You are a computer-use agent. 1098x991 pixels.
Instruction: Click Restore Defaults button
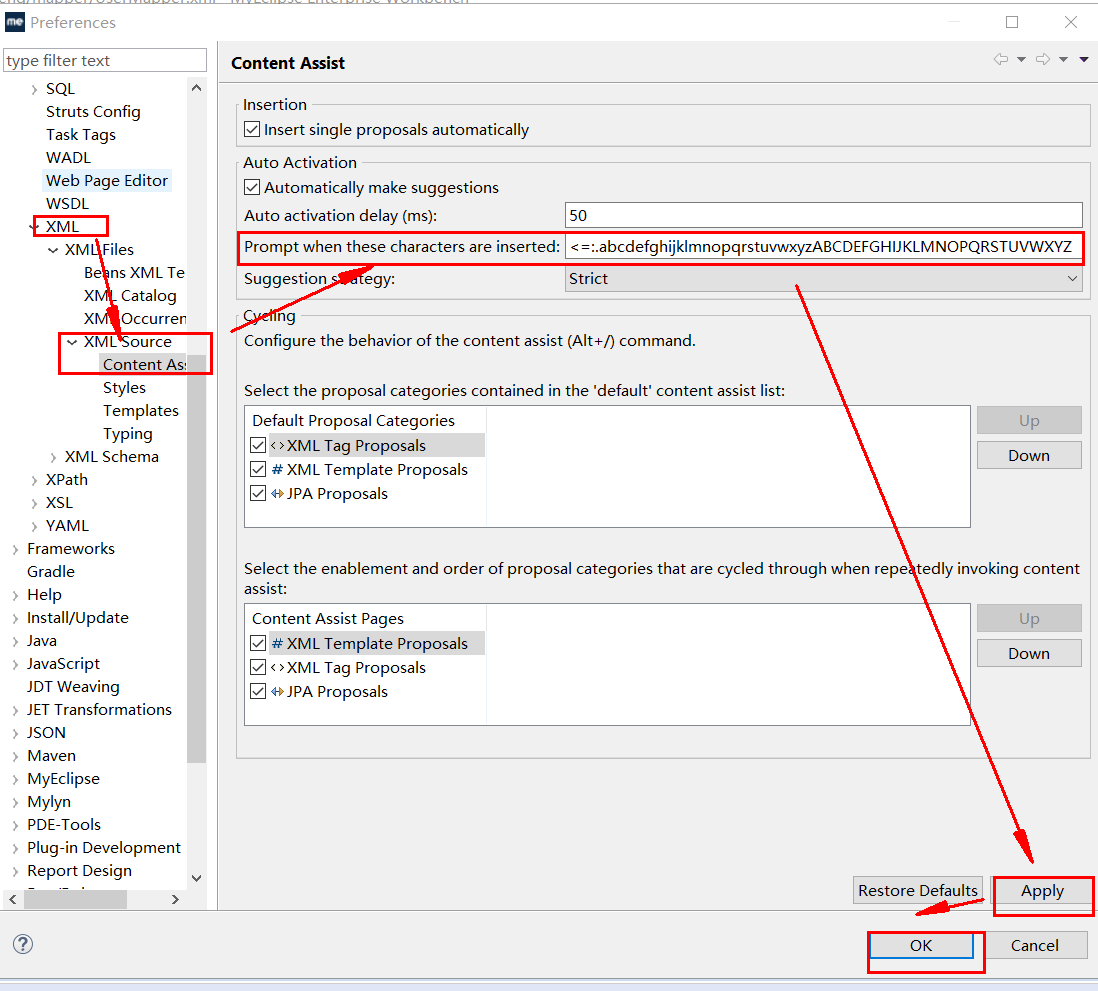(x=917, y=890)
